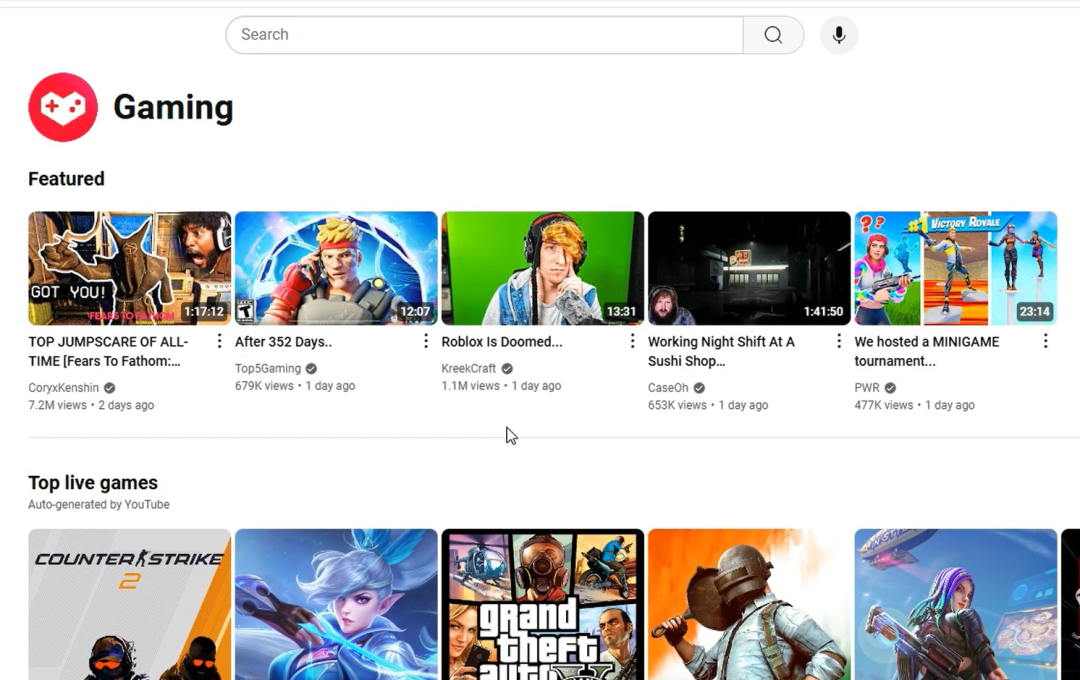Screen dimensions: 1080x680
Task: Click the 23:14 duration badge
Action: coord(1035,311)
